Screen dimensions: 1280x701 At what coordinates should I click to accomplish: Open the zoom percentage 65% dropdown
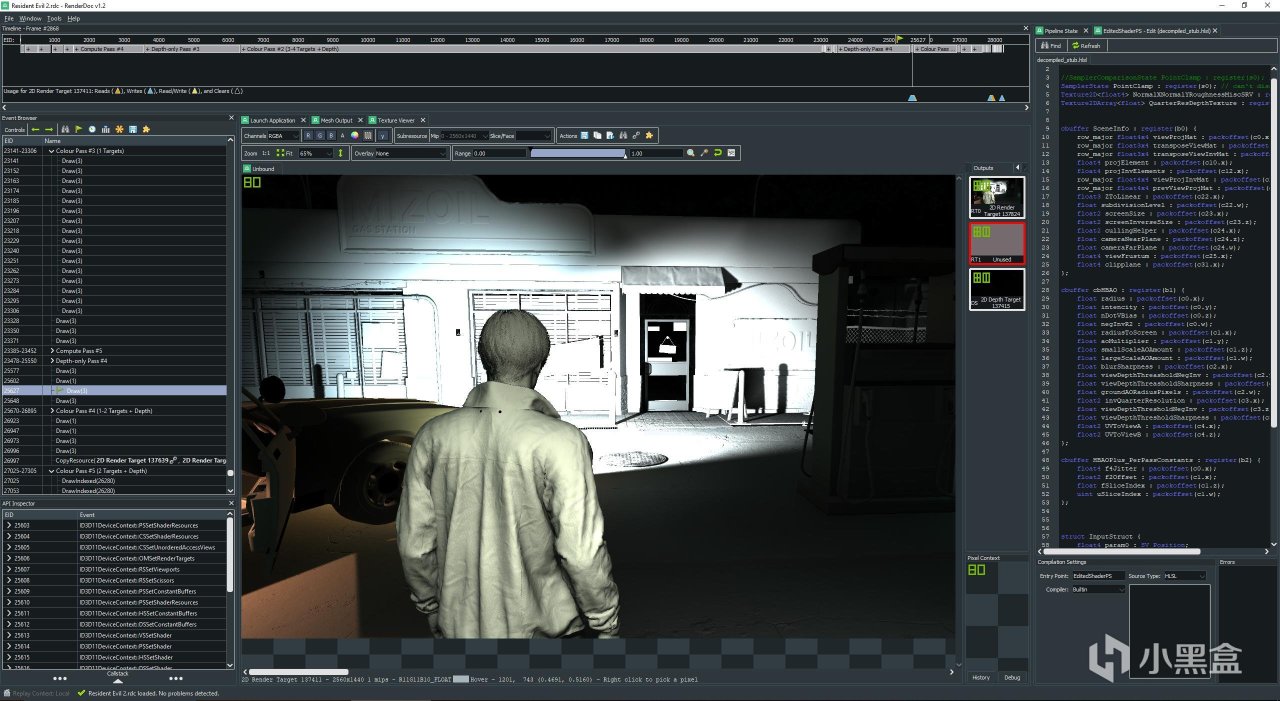point(315,153)
